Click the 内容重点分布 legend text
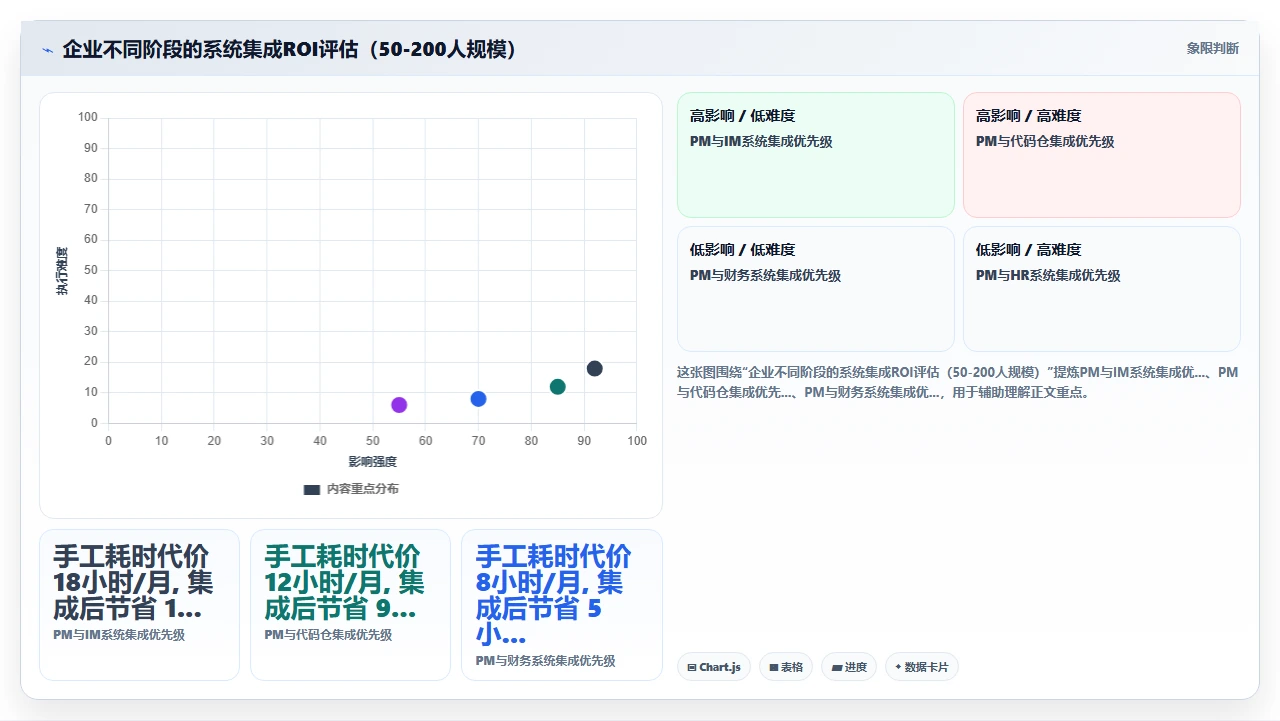 coord(363,489)
